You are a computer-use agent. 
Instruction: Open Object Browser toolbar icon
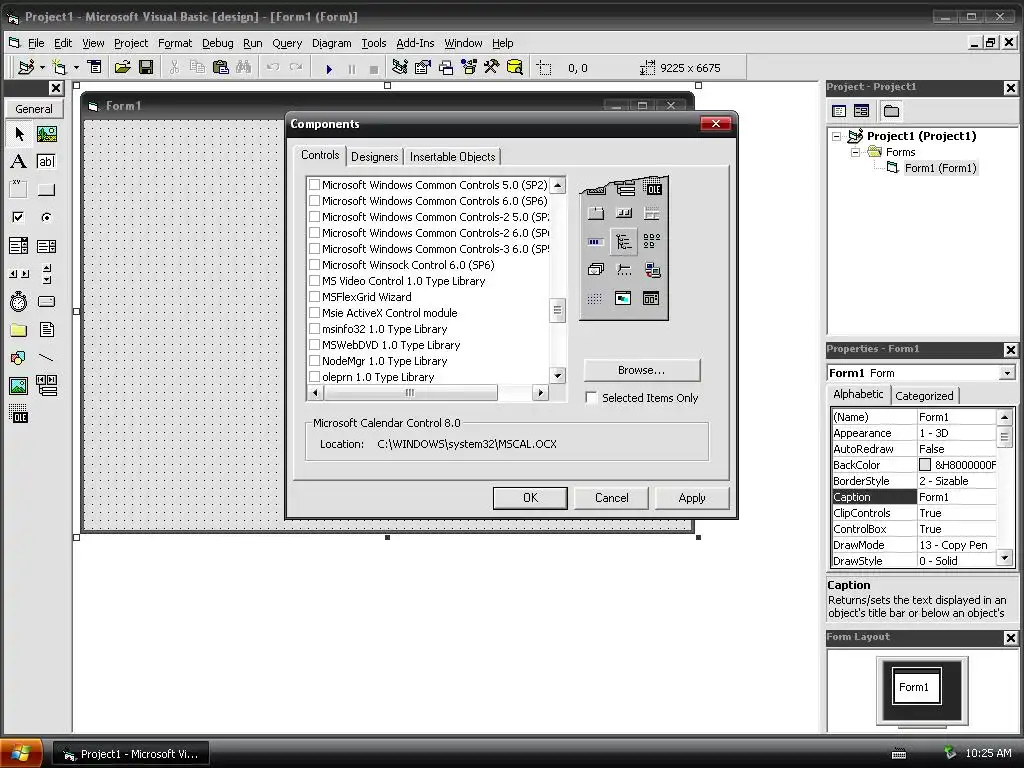469,67
